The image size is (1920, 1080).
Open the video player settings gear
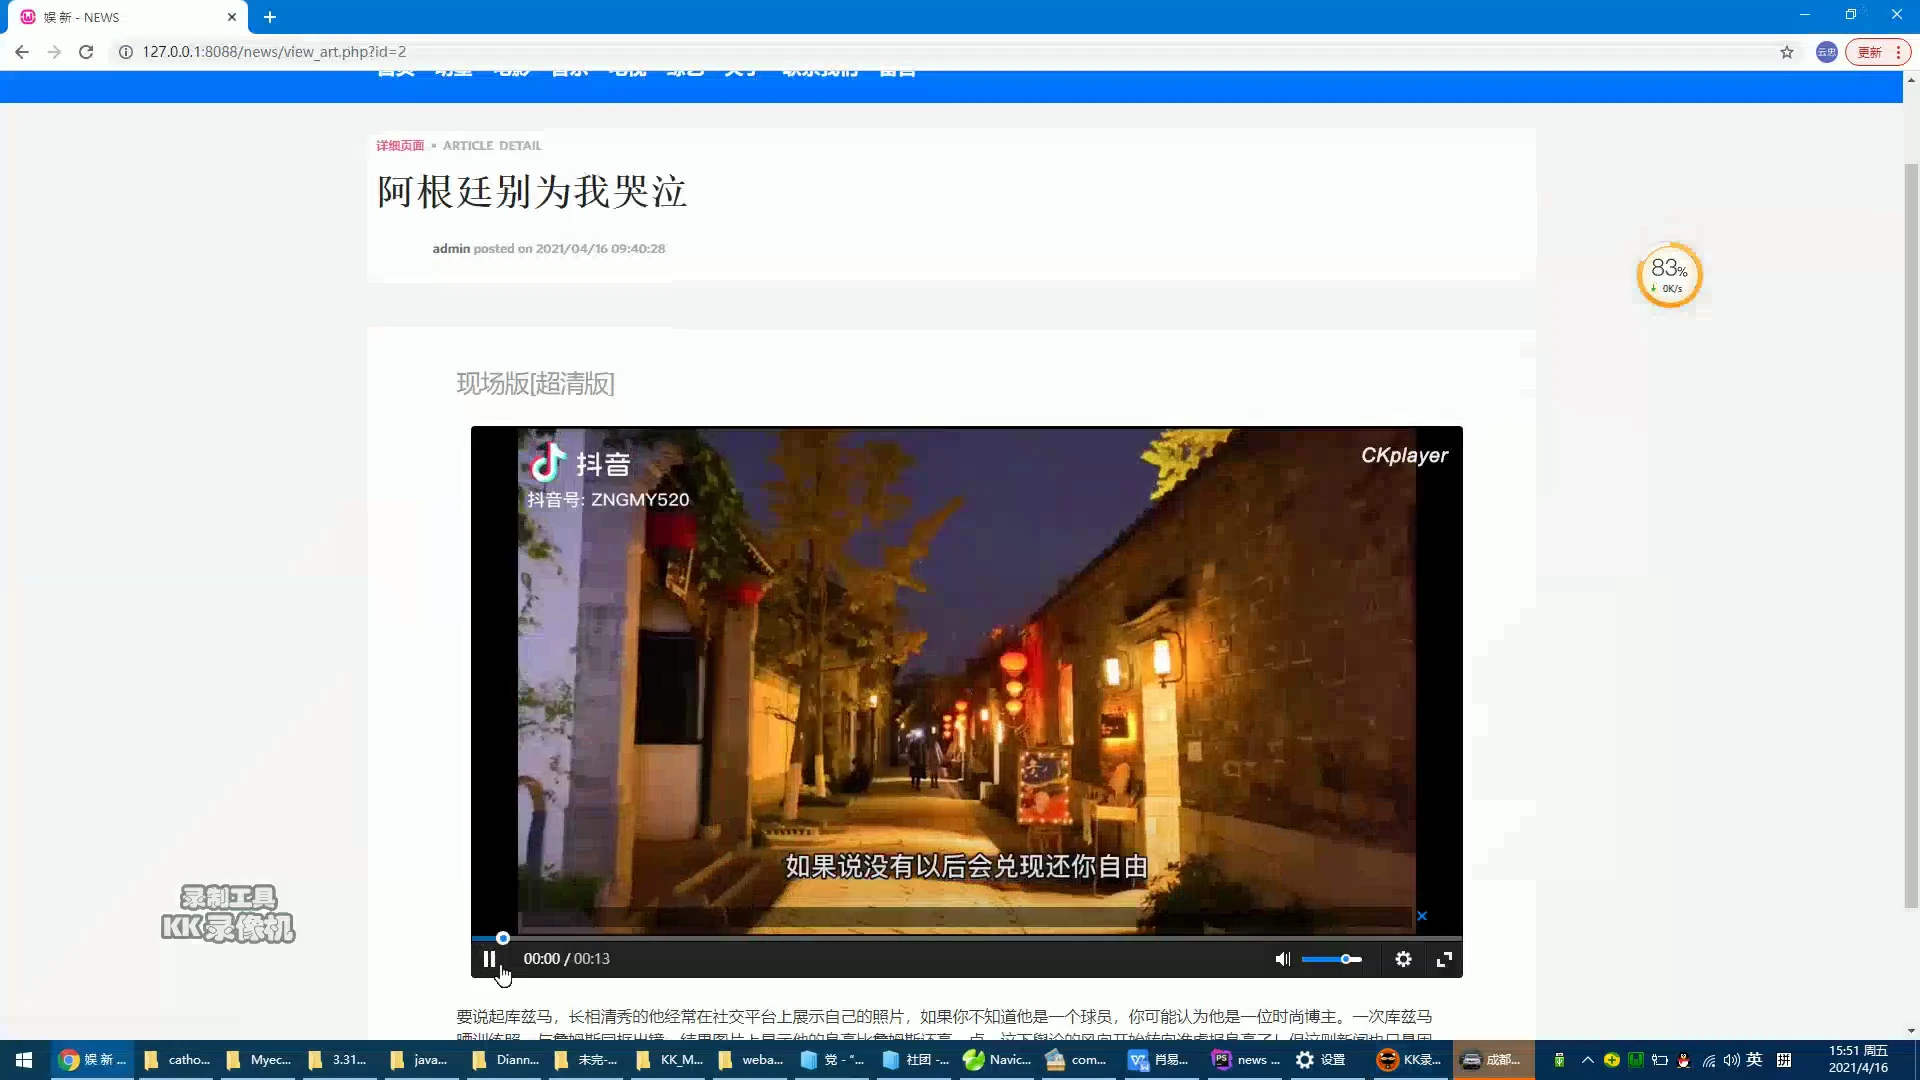(x=1403, y=959)
